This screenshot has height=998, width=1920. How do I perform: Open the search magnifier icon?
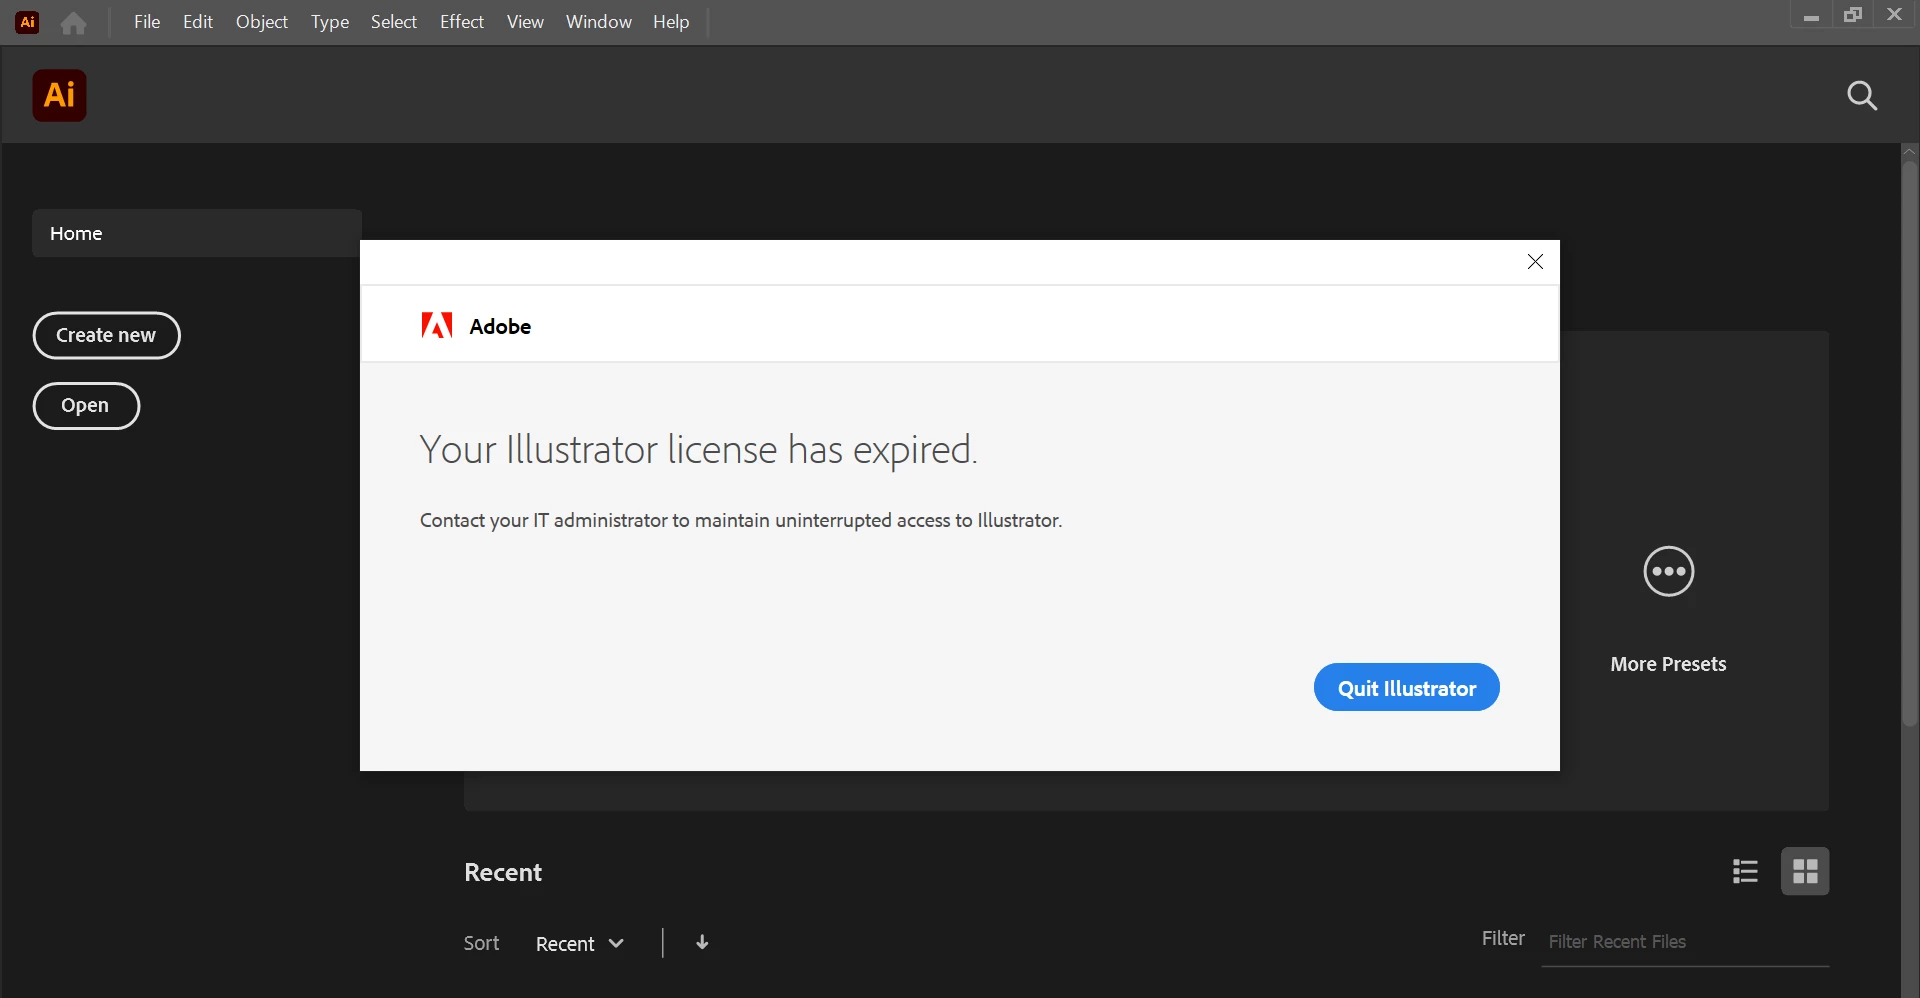(1862, 96)
